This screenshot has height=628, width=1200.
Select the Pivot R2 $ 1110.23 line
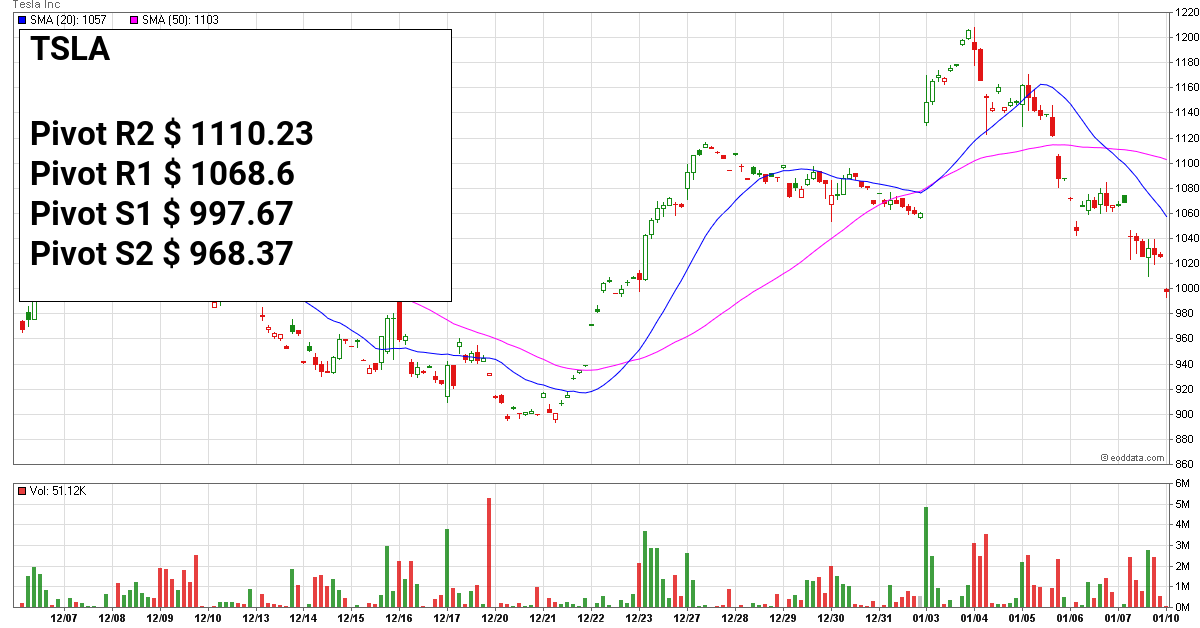tap(172, 133)
